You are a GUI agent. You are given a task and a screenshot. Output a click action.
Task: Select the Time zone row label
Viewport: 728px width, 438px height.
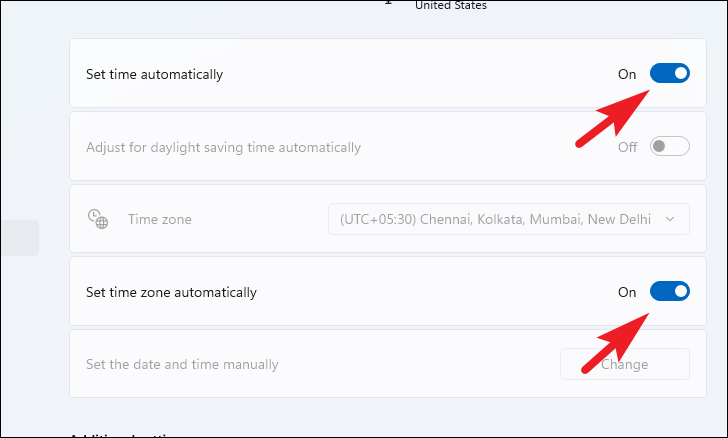coord(159,219)
